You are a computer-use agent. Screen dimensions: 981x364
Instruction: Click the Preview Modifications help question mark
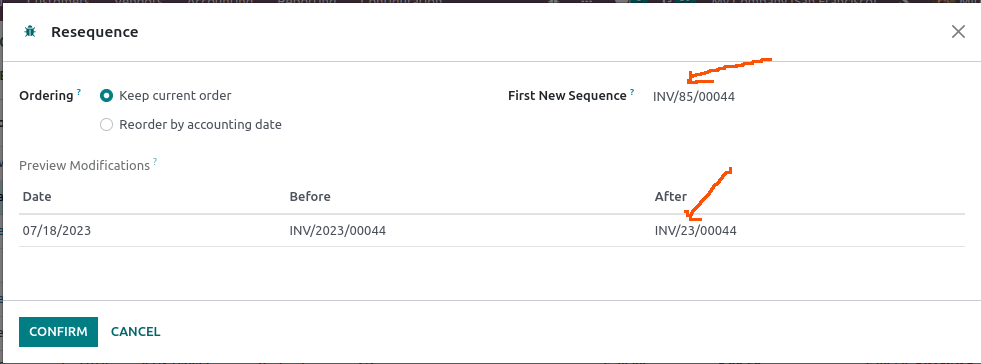tap(155, 161)
